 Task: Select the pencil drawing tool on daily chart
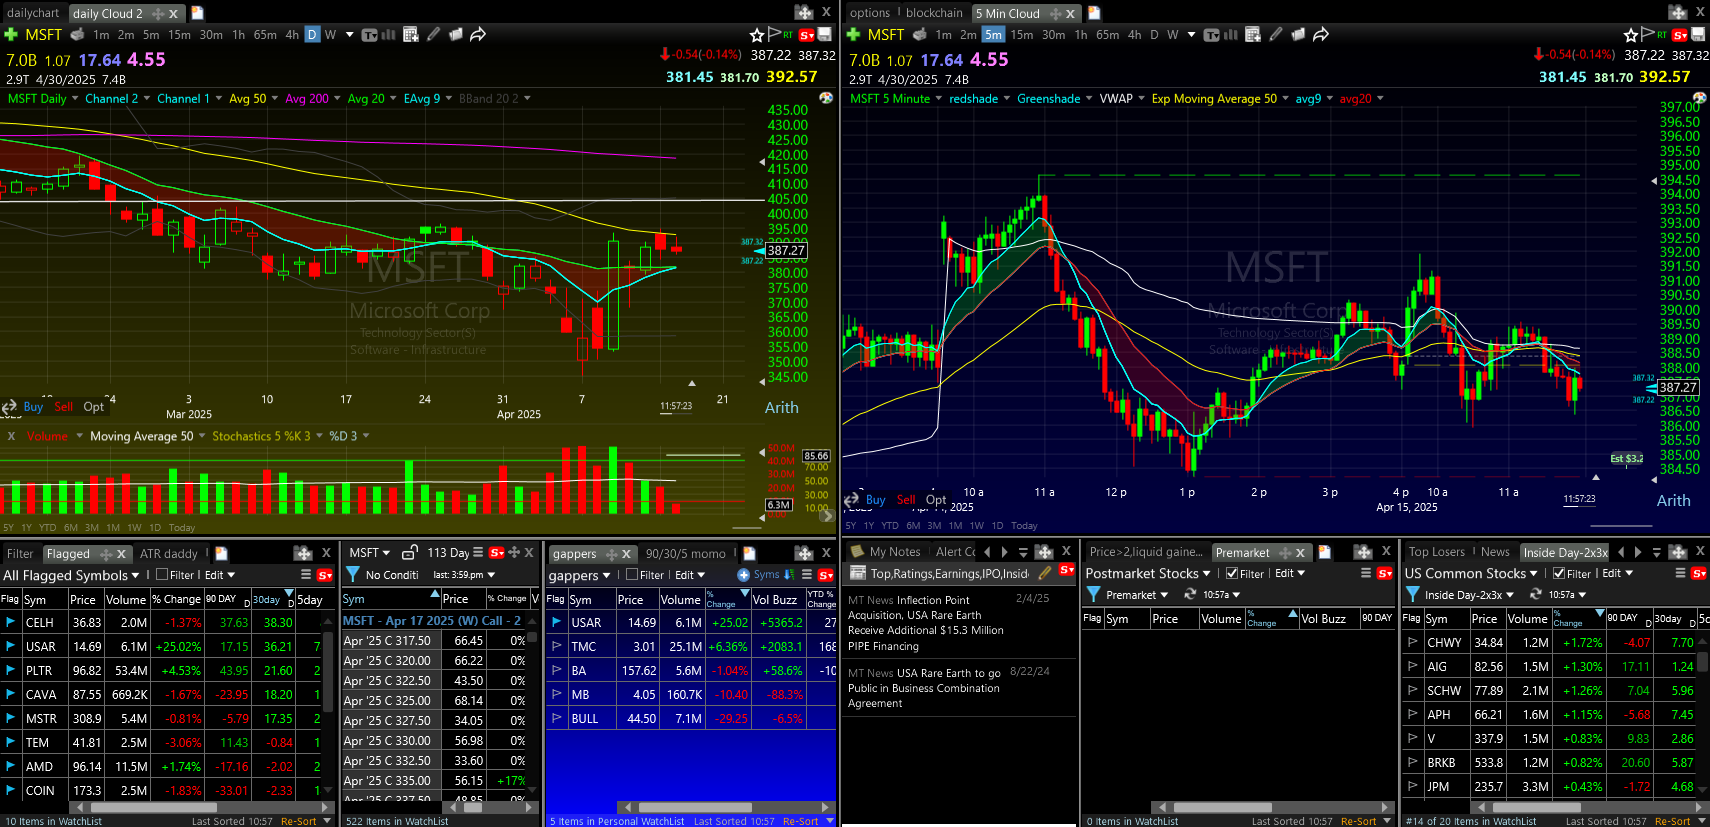(x=433, y=34)
